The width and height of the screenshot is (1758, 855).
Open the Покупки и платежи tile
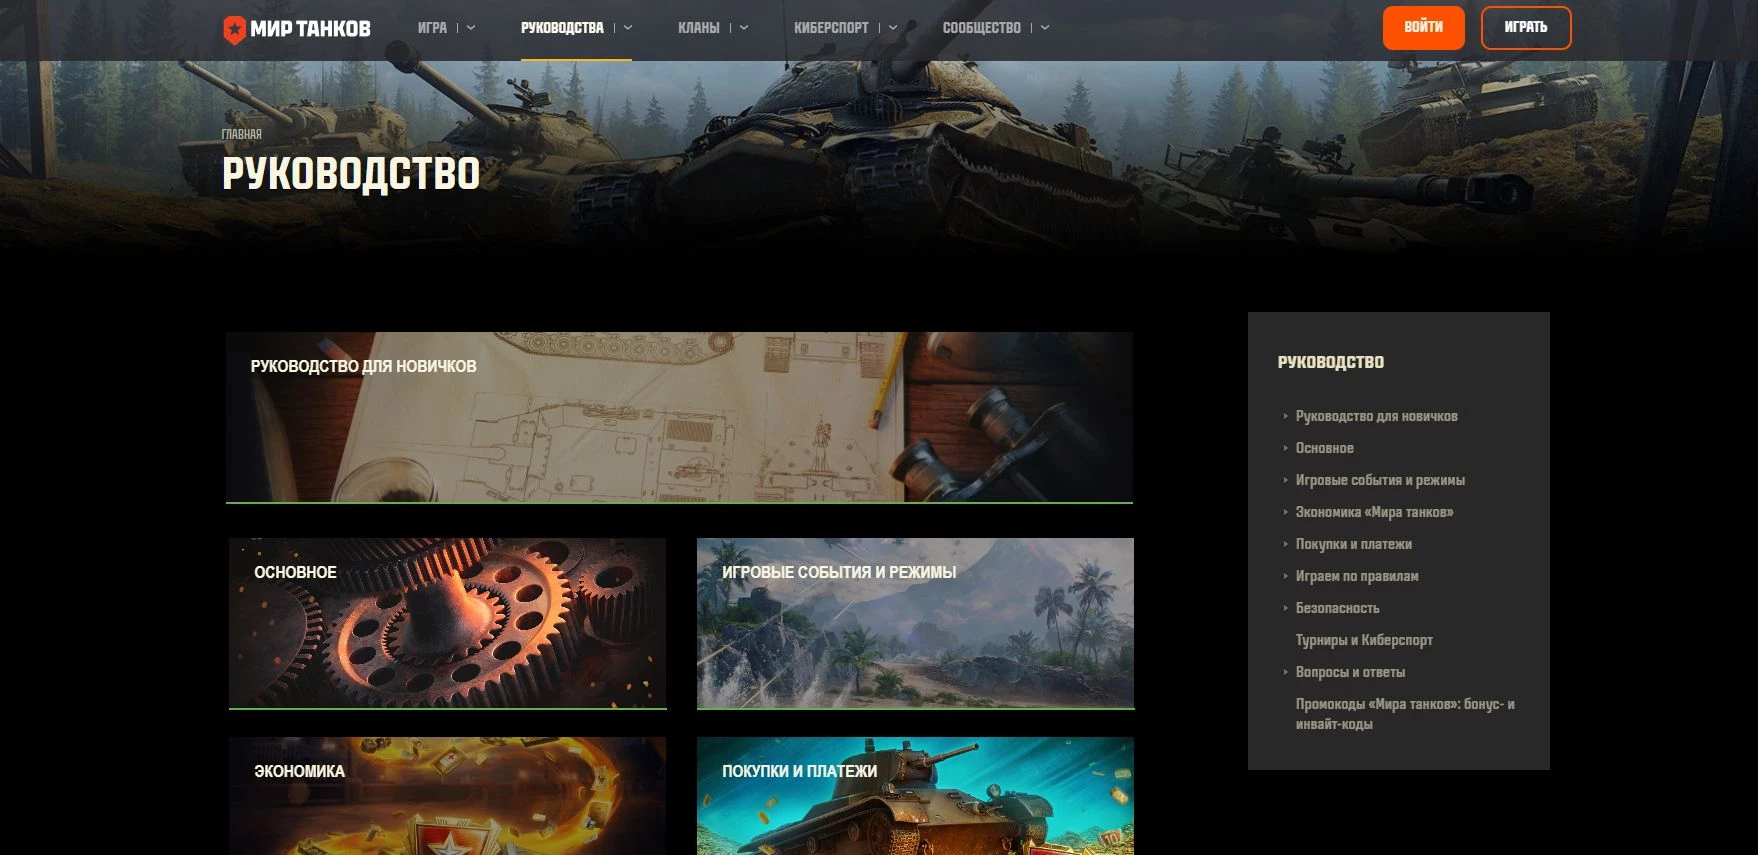915,796
